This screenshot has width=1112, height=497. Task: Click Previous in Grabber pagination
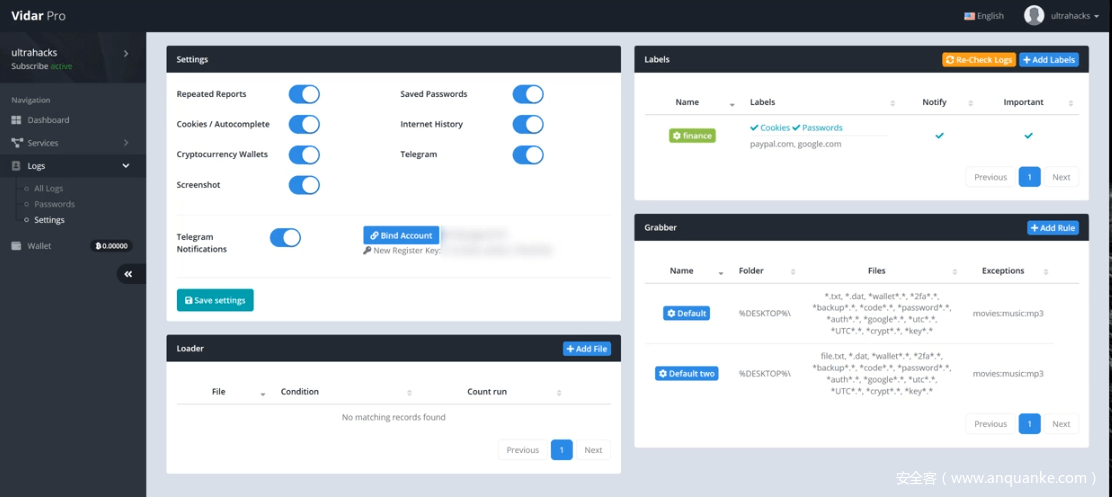[x=991, y=423]
